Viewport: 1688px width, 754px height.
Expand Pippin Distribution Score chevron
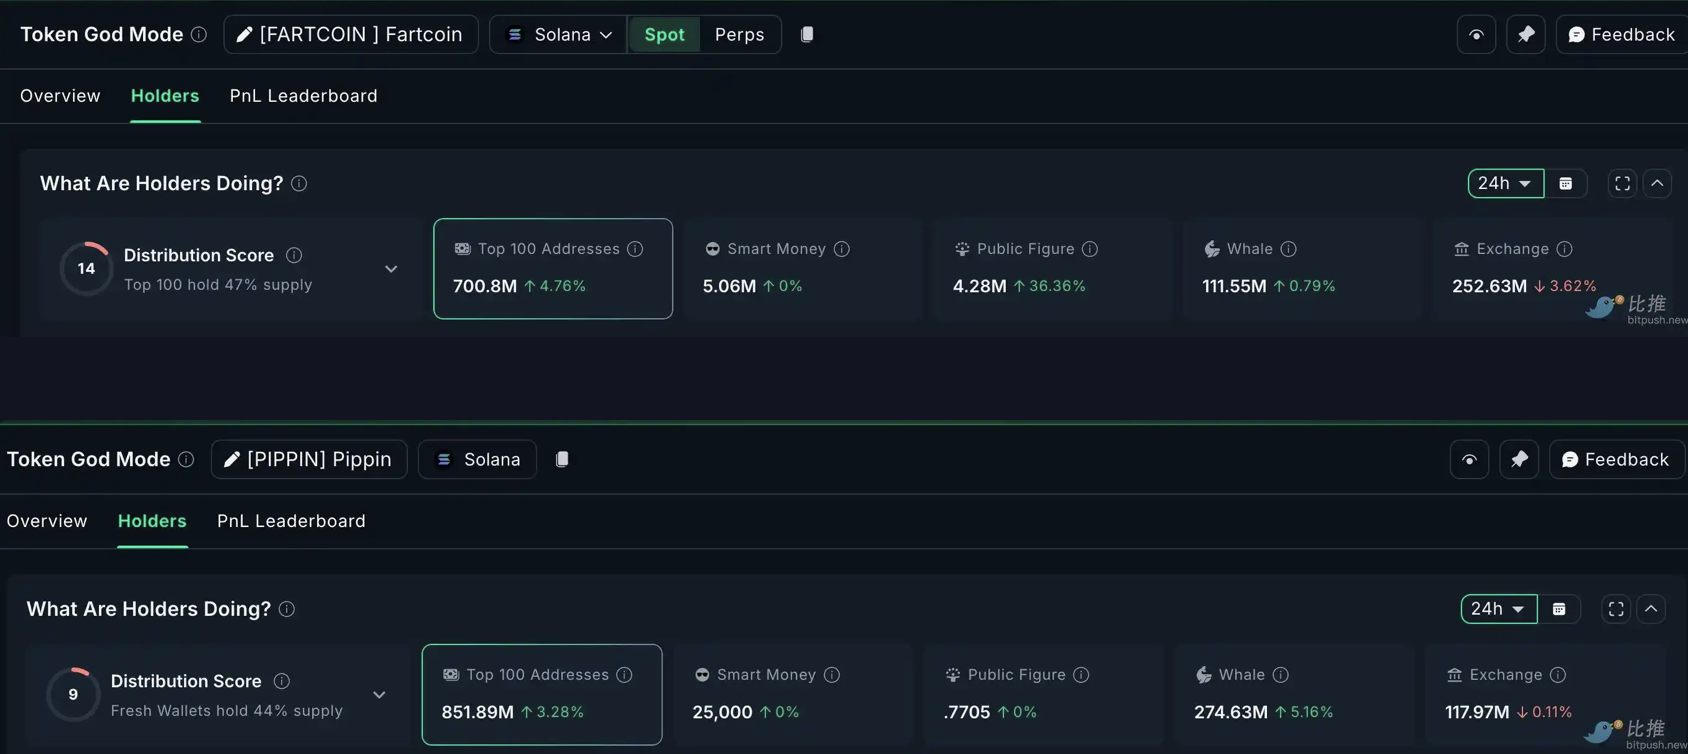pos(379,695)
